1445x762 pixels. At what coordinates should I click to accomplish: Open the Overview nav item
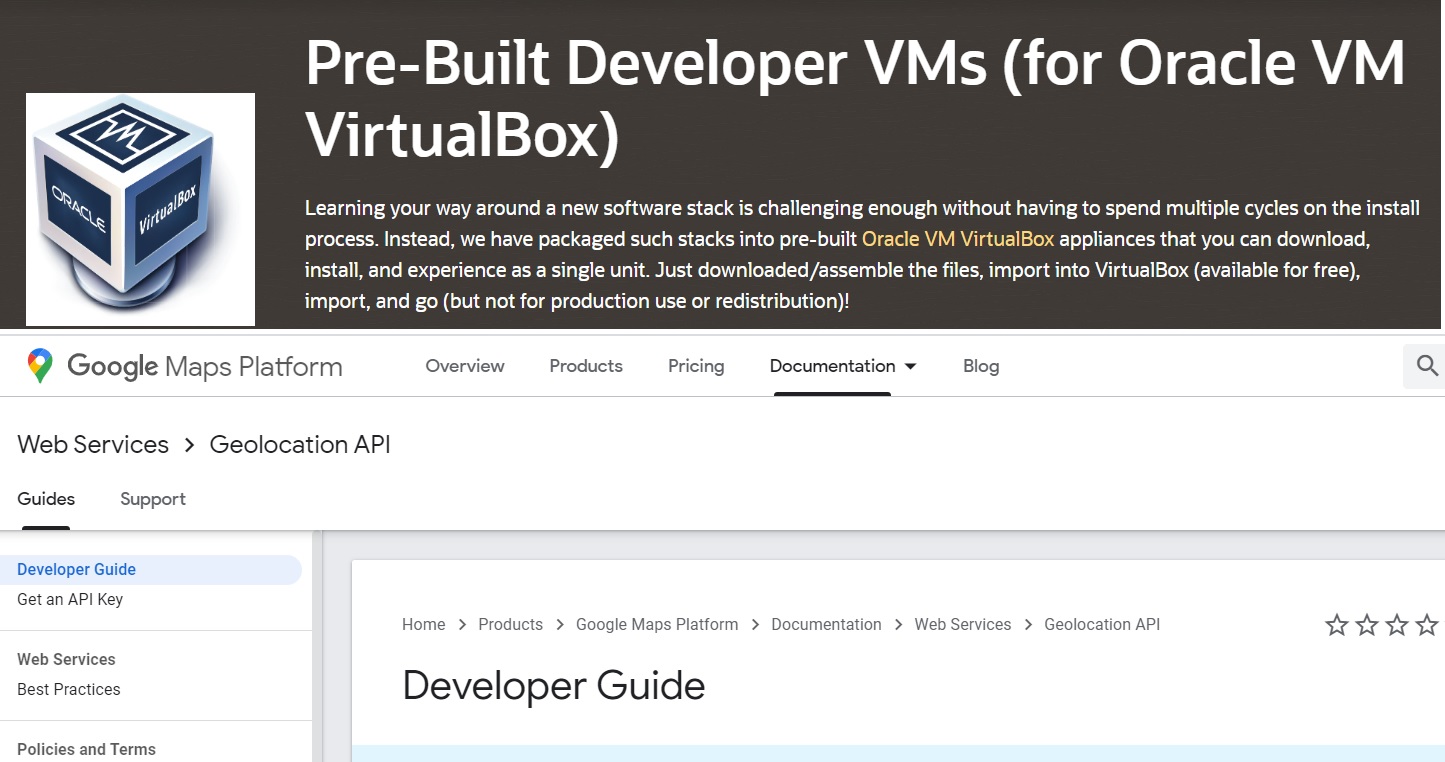coord(465,366)
